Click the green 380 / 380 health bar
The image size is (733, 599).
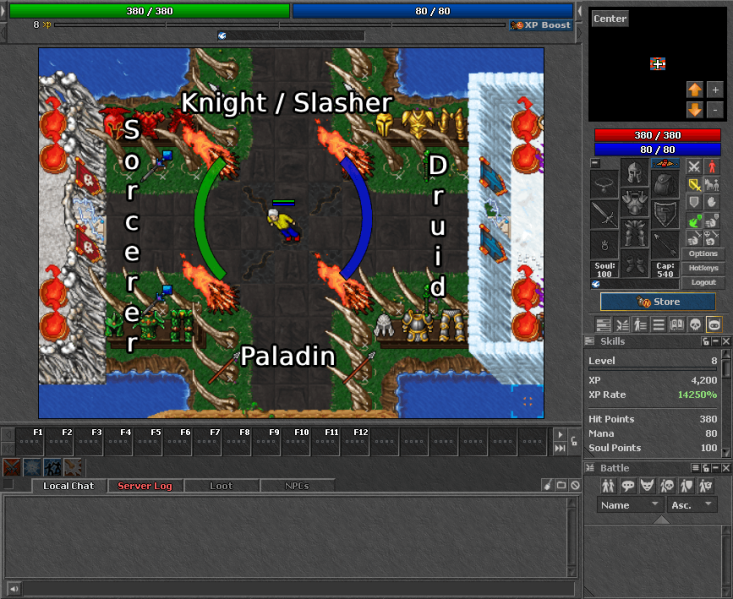click(x=150, y=11)
